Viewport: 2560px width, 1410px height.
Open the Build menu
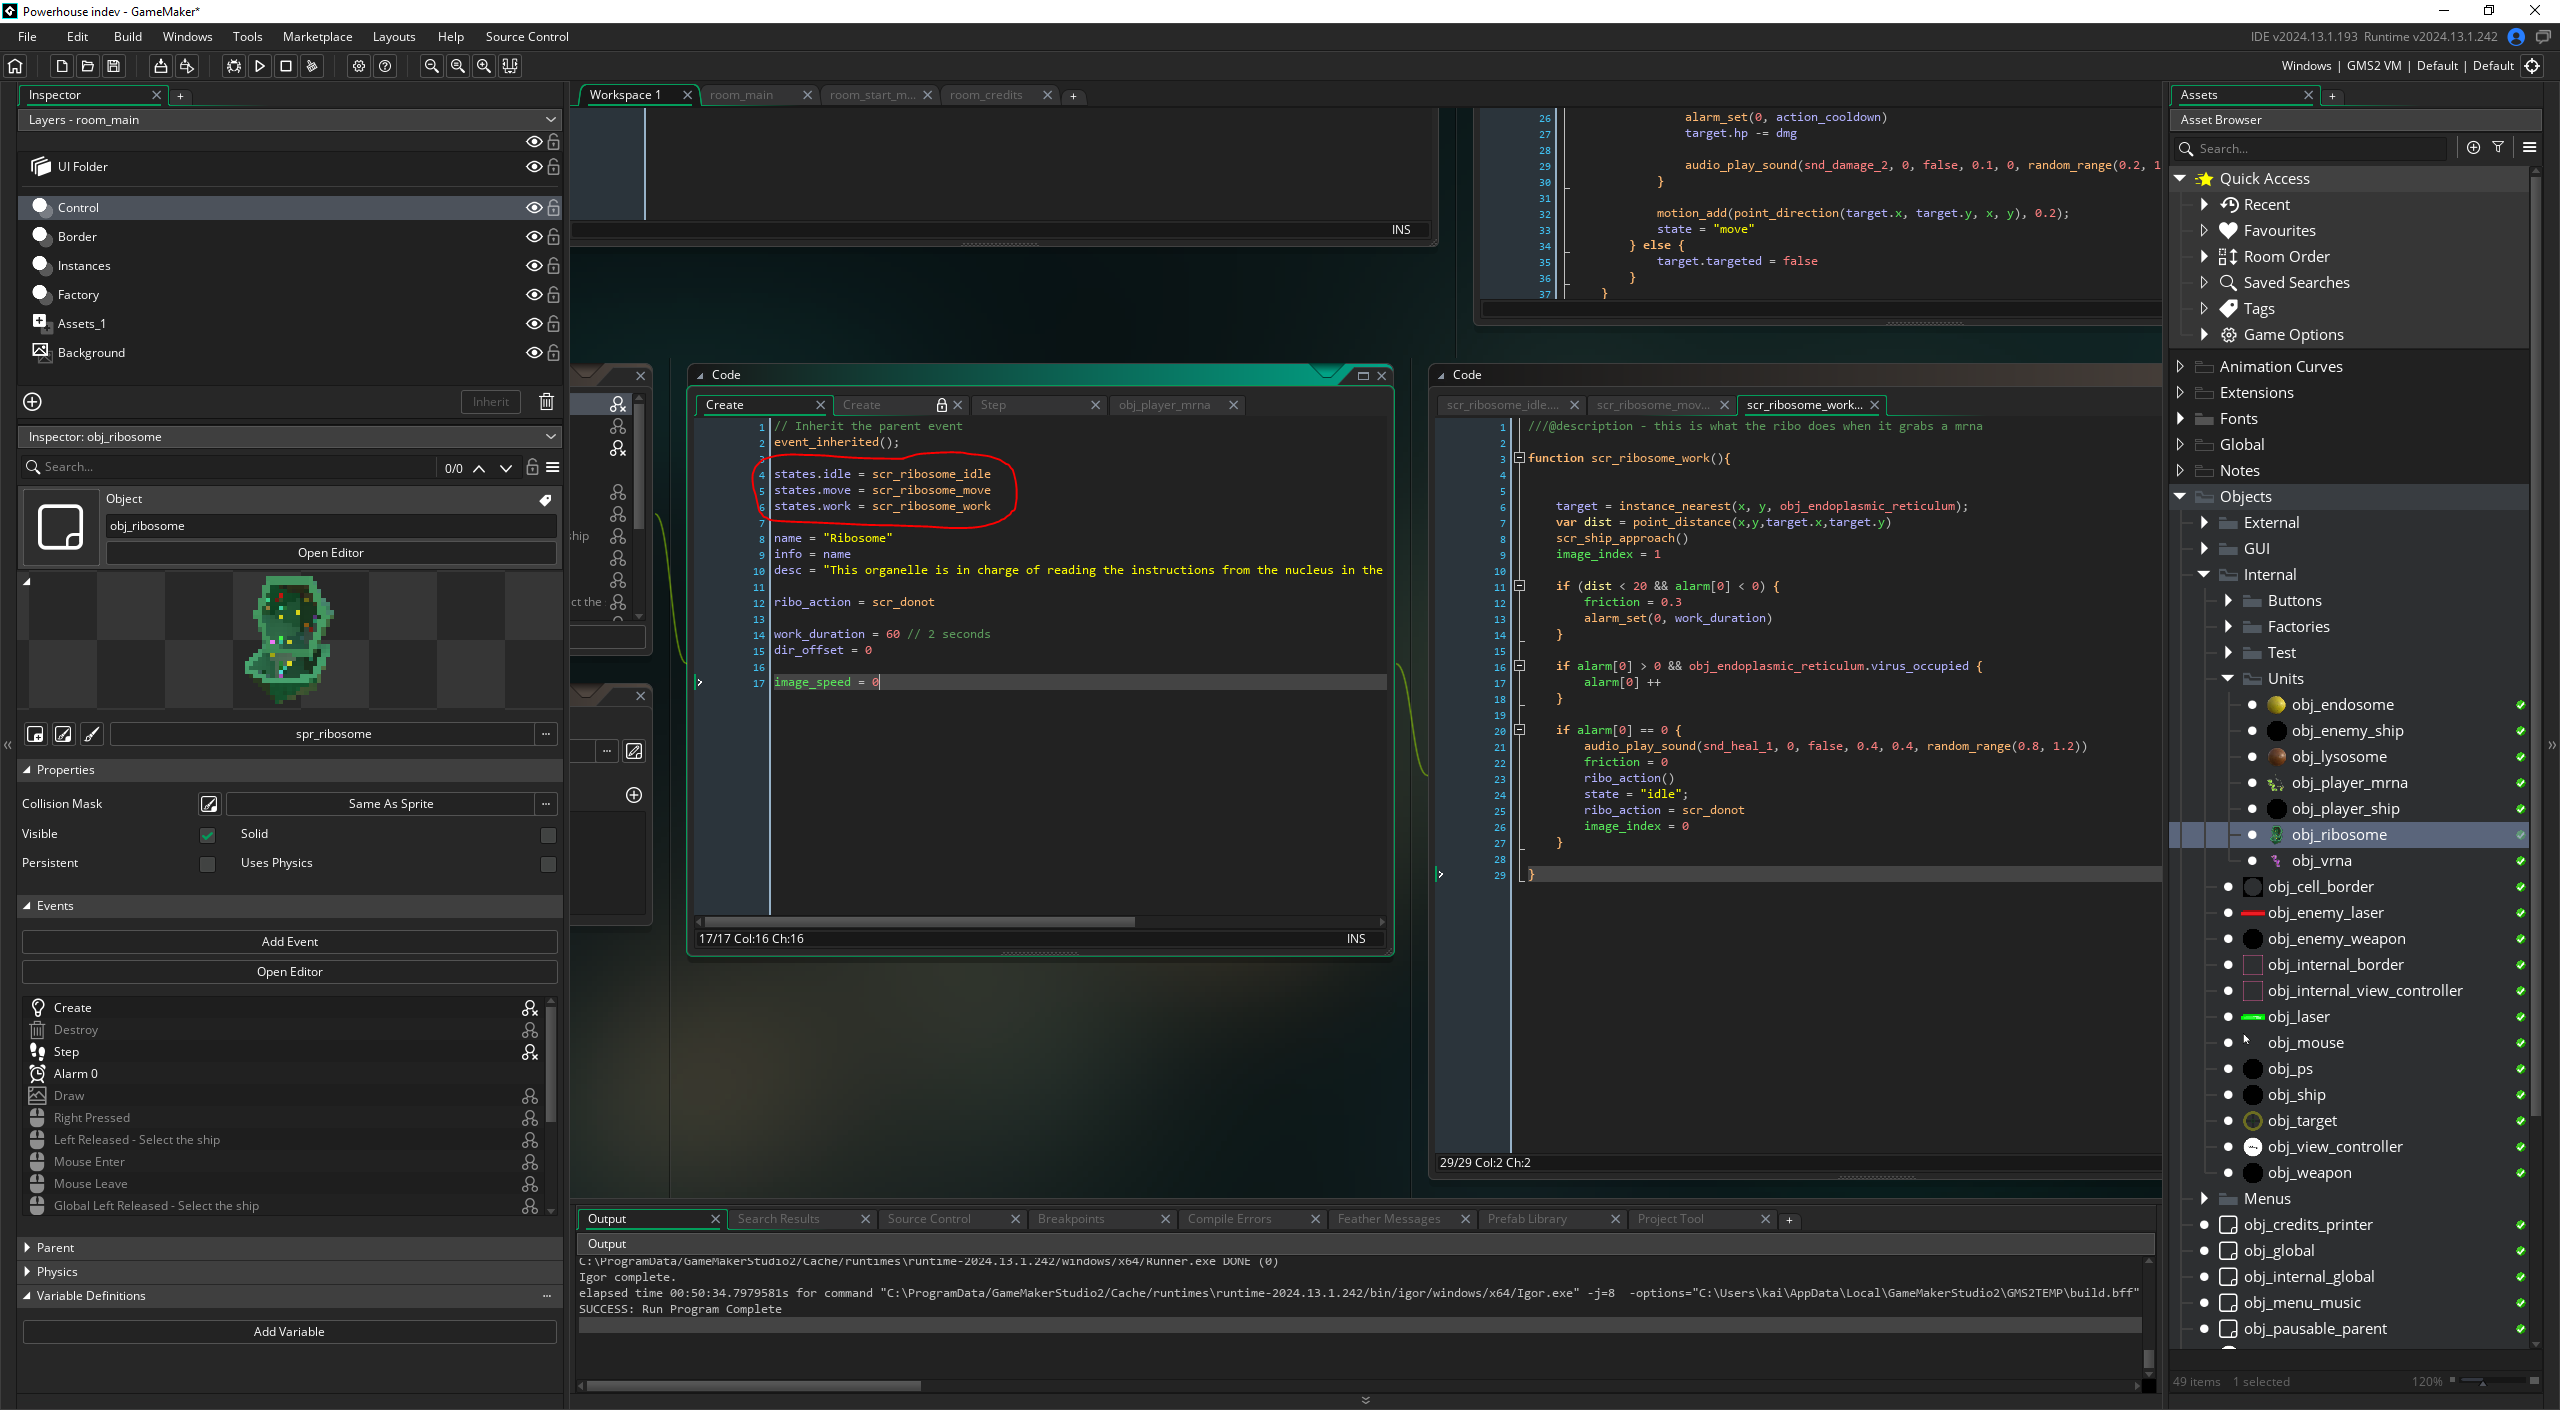128,37
